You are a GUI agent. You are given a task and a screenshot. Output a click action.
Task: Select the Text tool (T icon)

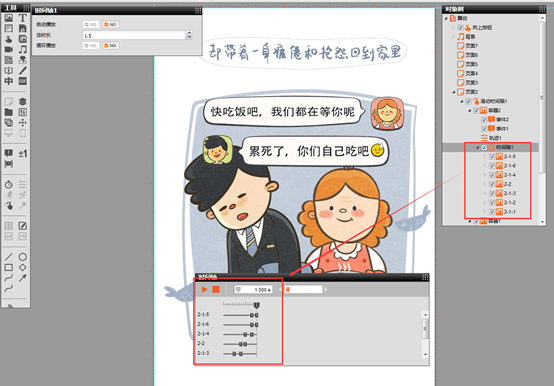coord(23,18)
